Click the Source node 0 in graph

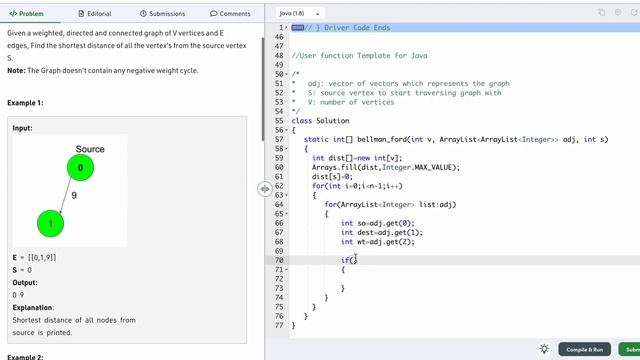pos(80,167)
